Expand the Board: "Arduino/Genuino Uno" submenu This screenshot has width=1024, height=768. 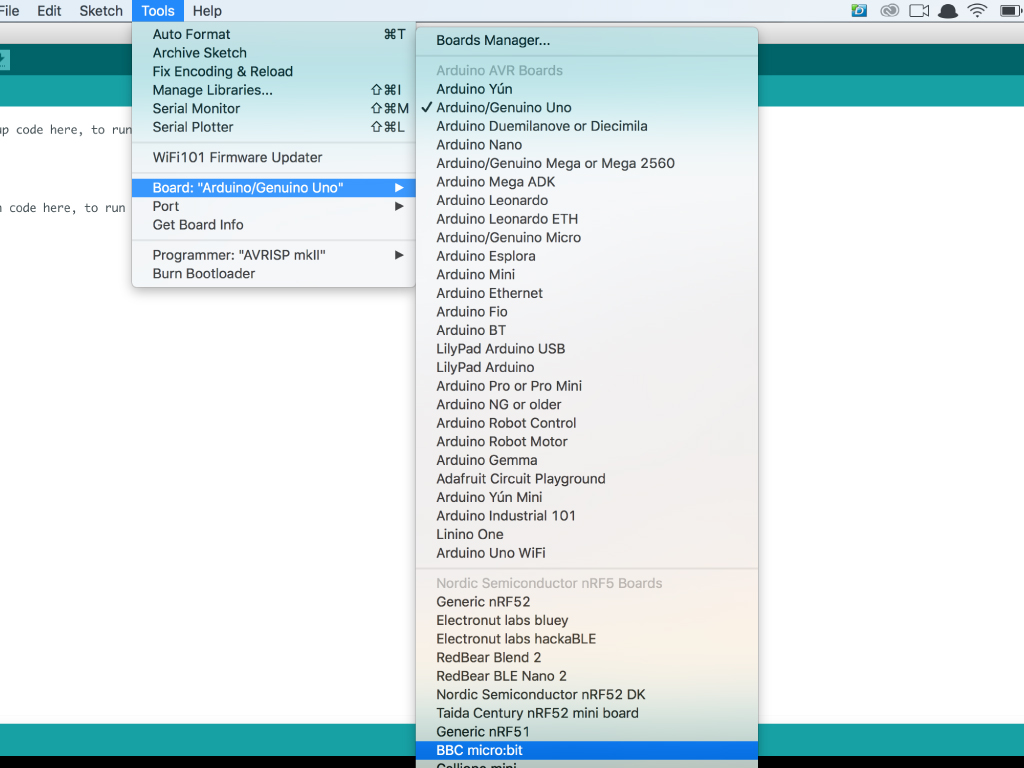pos(274,188)
